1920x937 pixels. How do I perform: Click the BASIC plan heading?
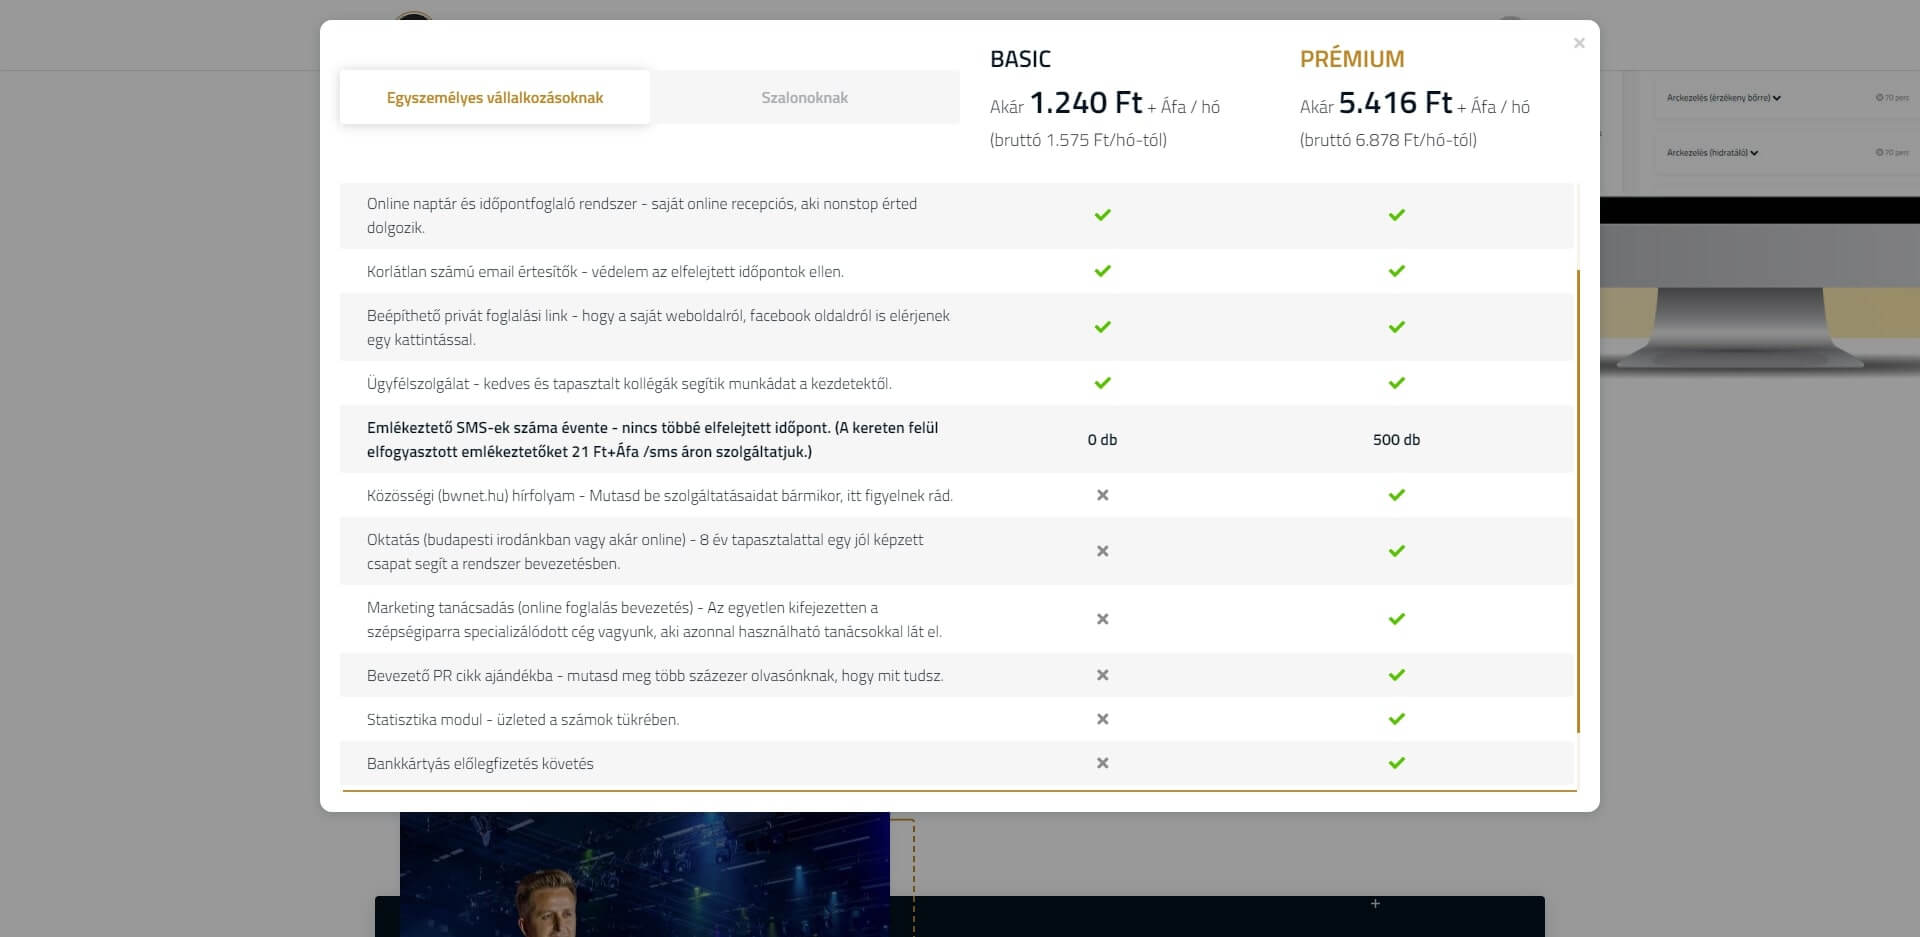click(1020, 59)
